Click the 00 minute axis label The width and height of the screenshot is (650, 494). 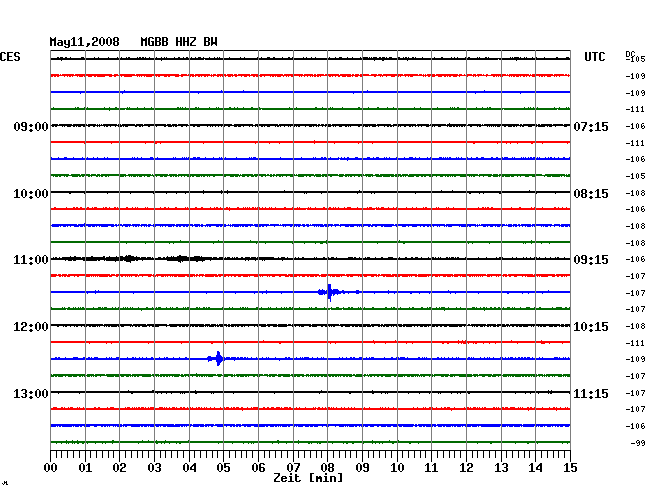[x=51, y=468]
